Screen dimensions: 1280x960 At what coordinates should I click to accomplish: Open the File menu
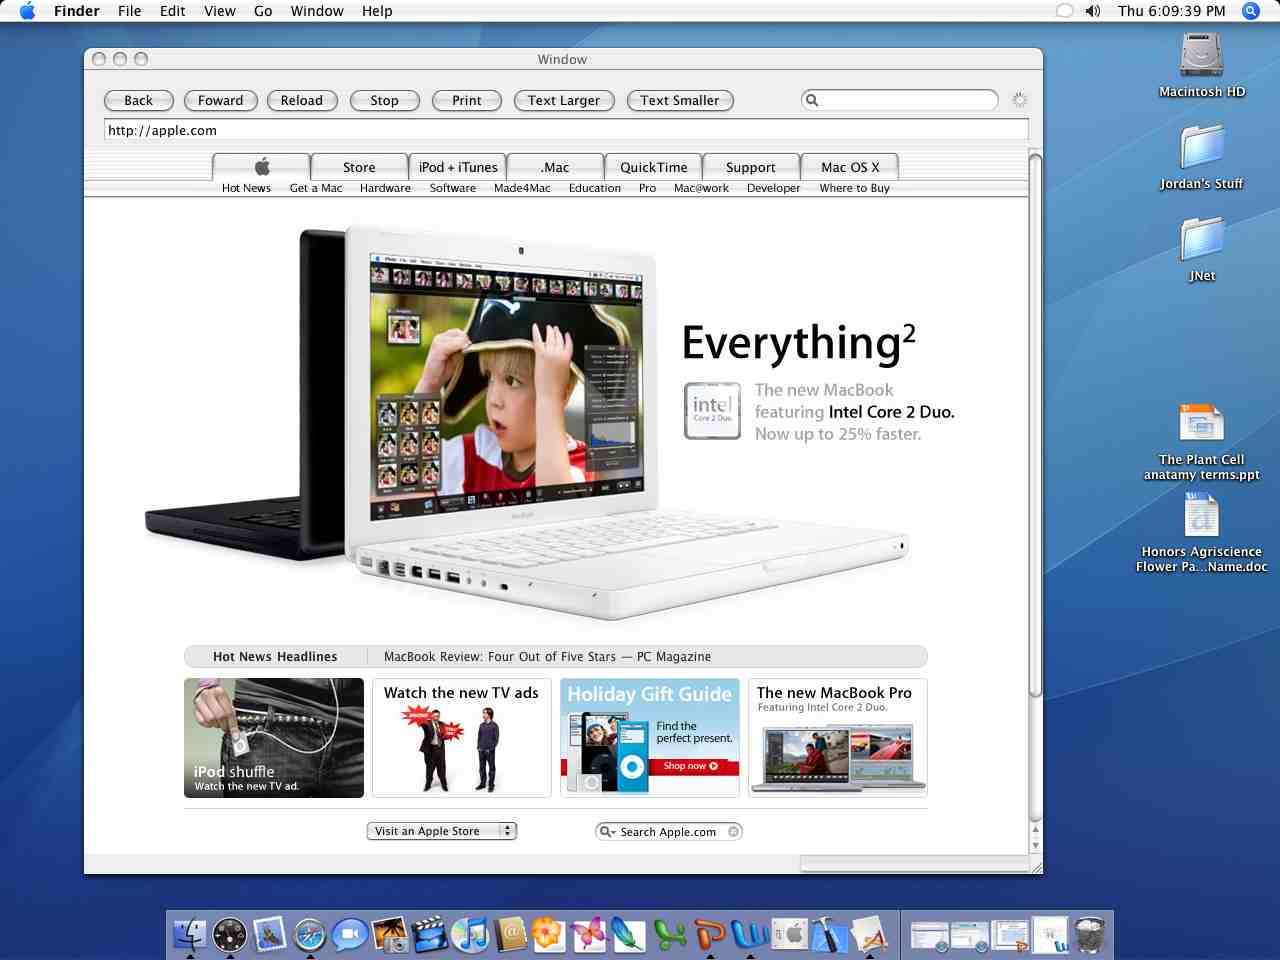coord(129,11)
